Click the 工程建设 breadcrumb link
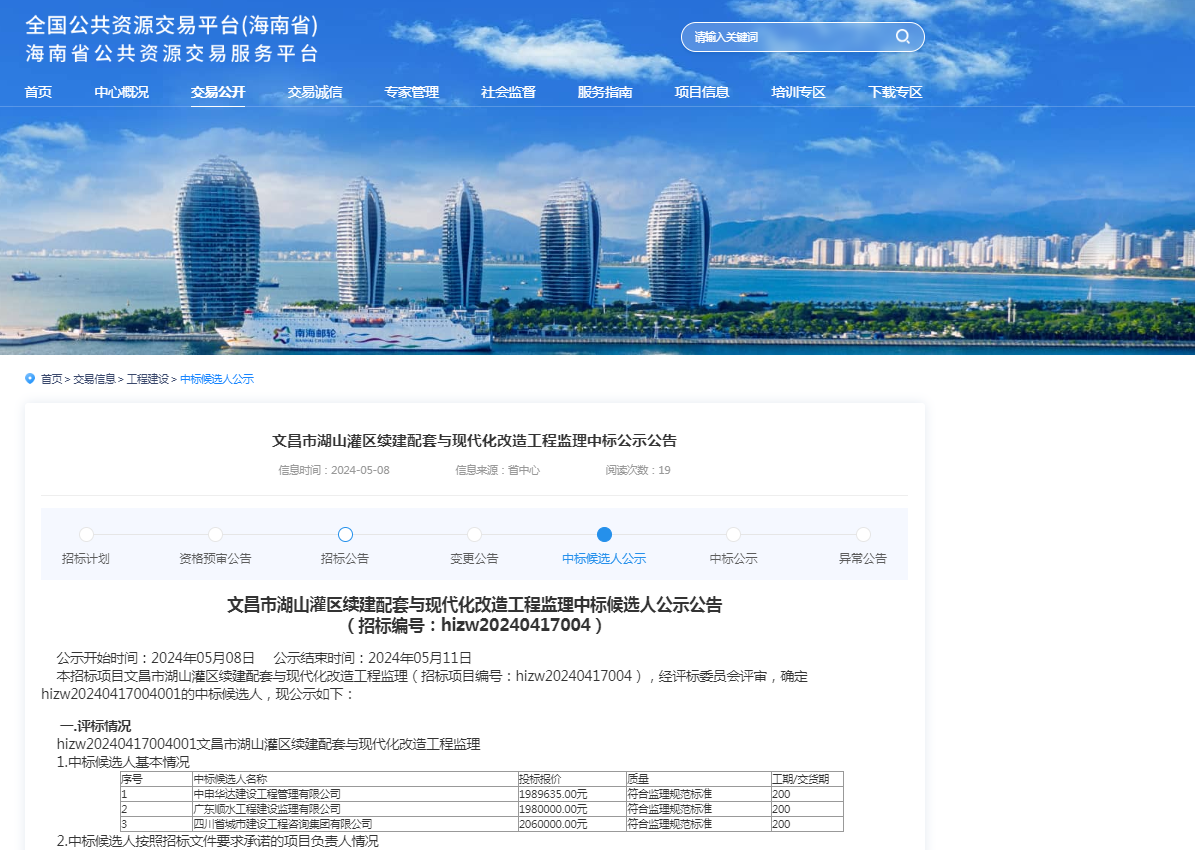This screenshot has height=850, width=1203. pos(147,380)
